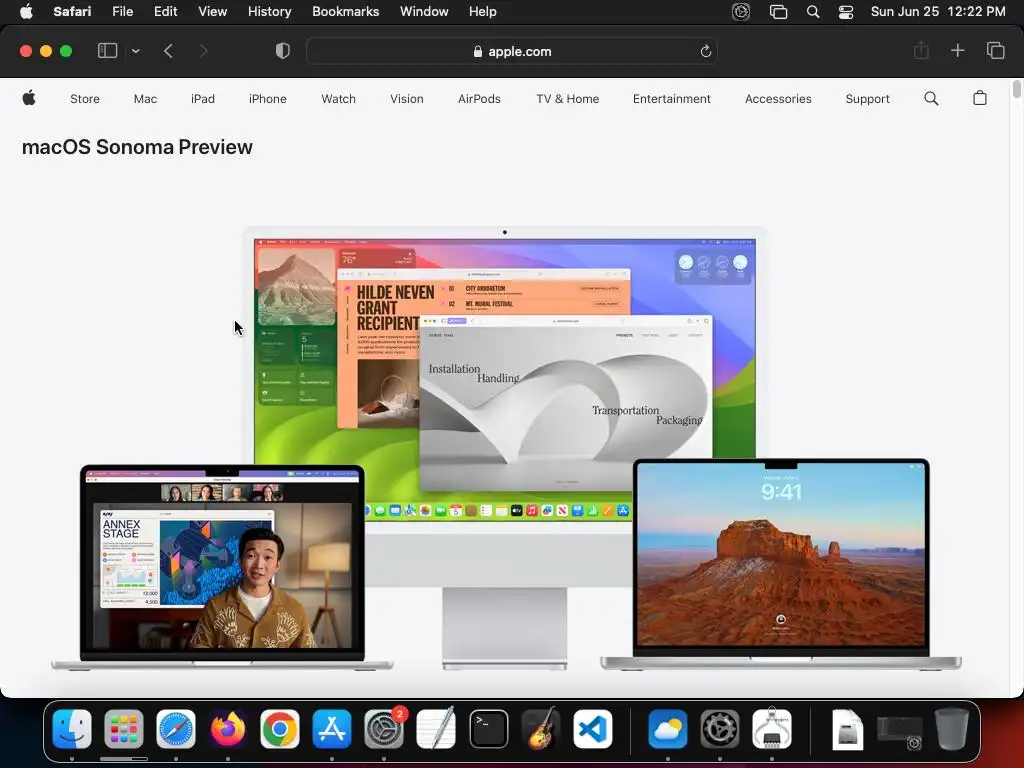
Task: Launch Firefox from the Dock
Action: (x=228, y=728)
